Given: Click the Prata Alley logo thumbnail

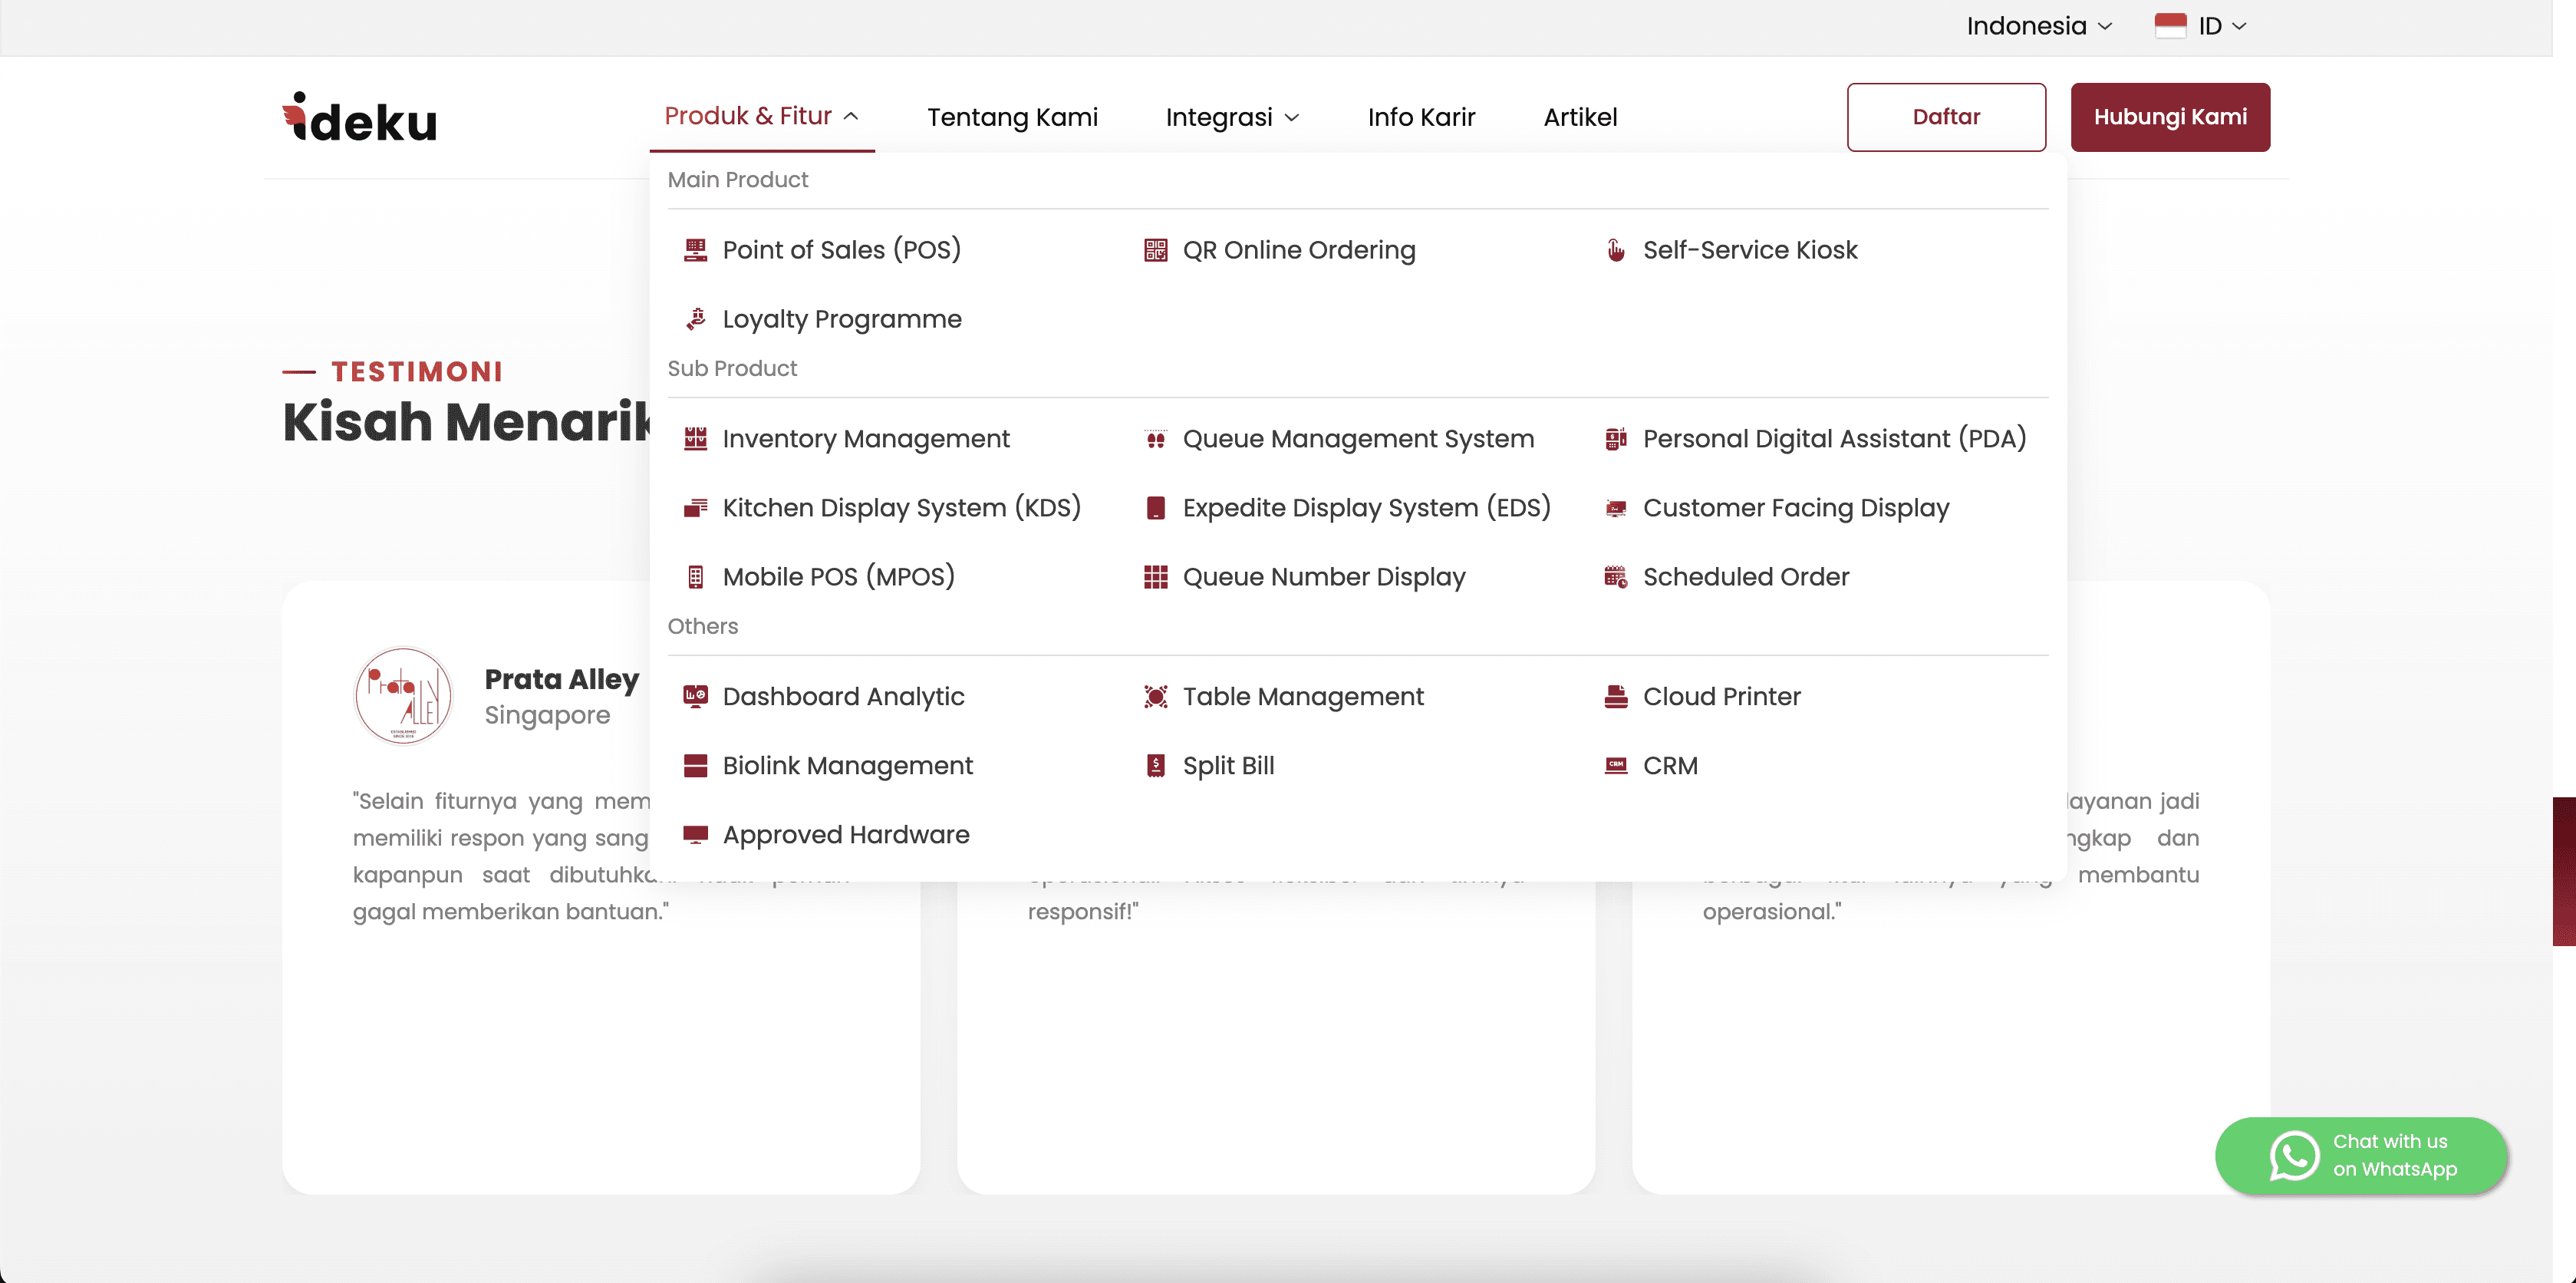Looking at the screenshot, I should 403,696.
